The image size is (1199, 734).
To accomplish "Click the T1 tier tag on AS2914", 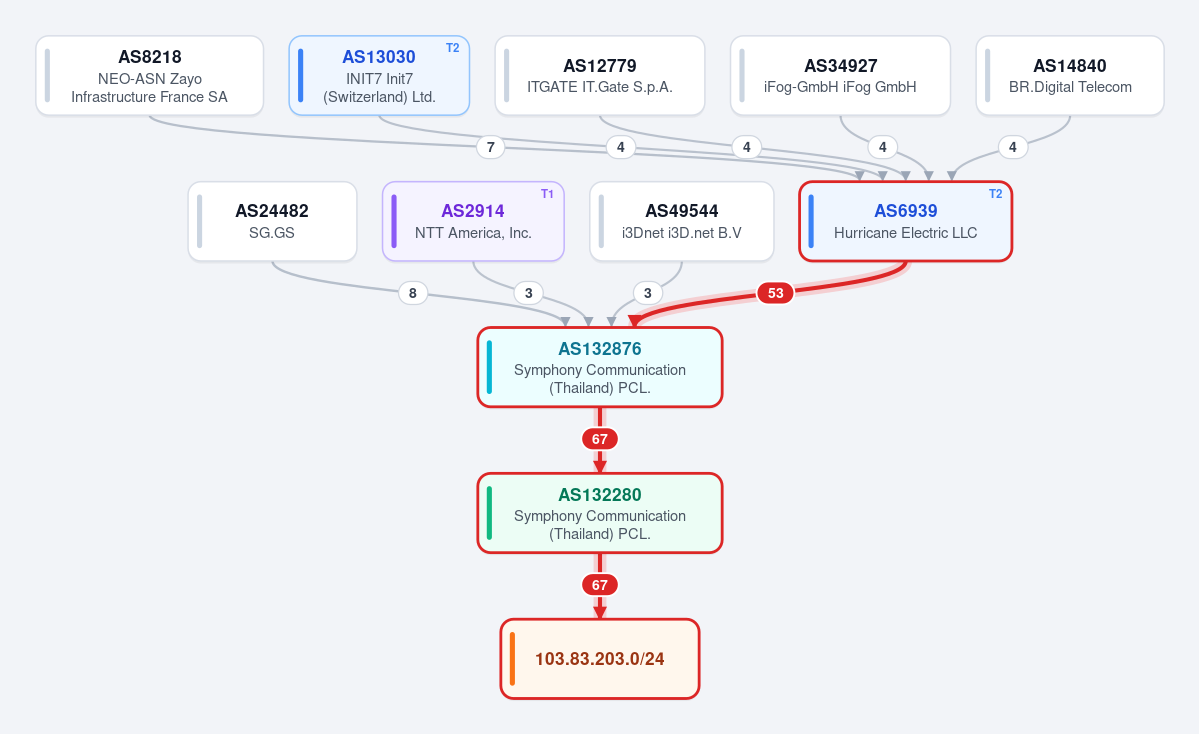I will click(x=548, y=194).
